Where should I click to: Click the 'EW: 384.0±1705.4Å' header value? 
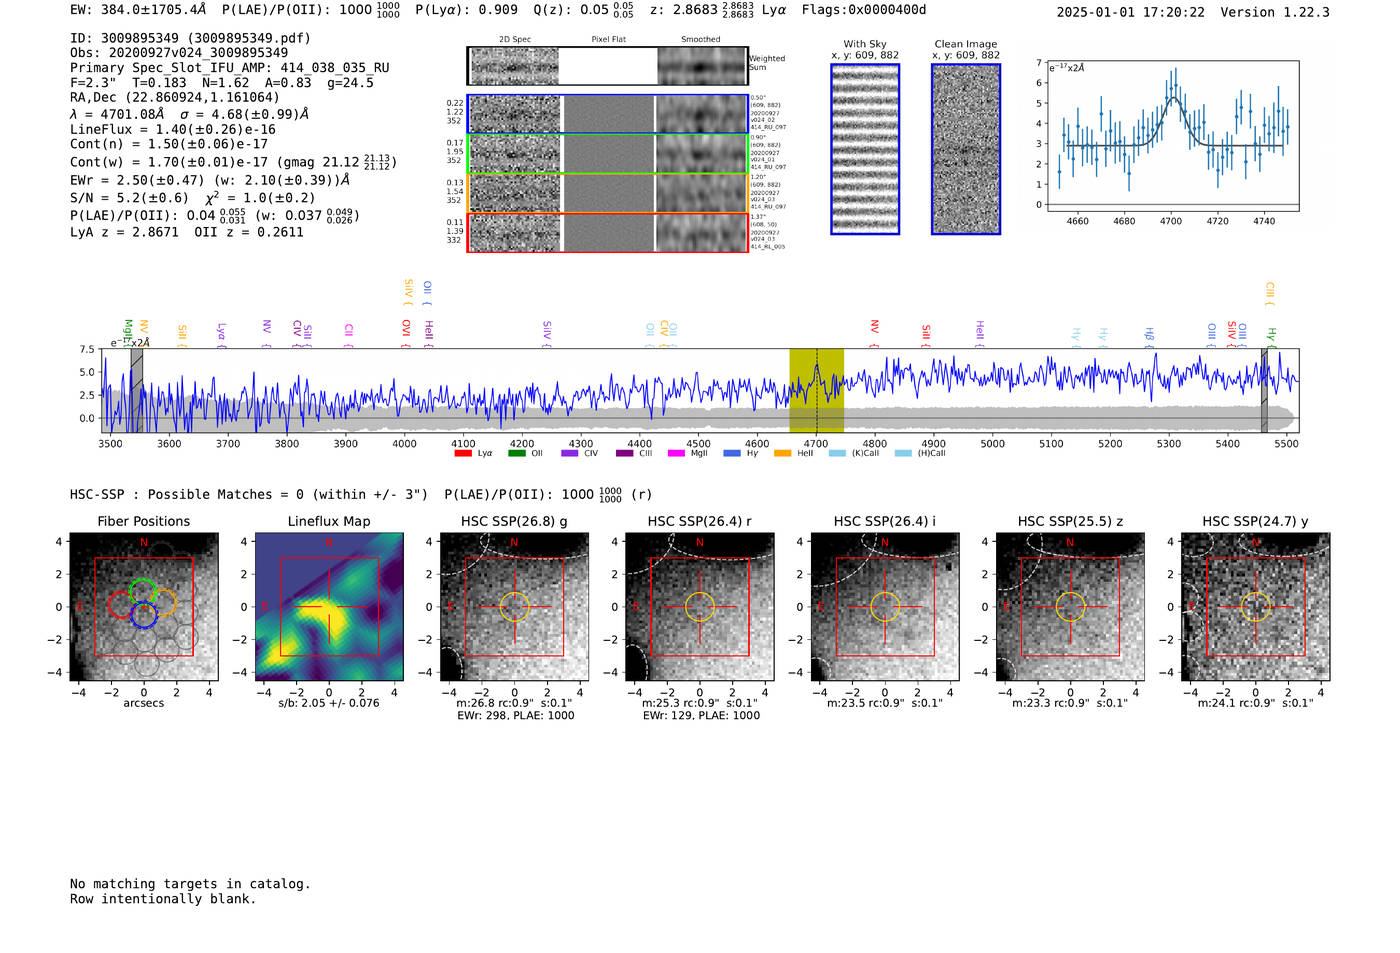pyautogui.click(x=139, y=9)
